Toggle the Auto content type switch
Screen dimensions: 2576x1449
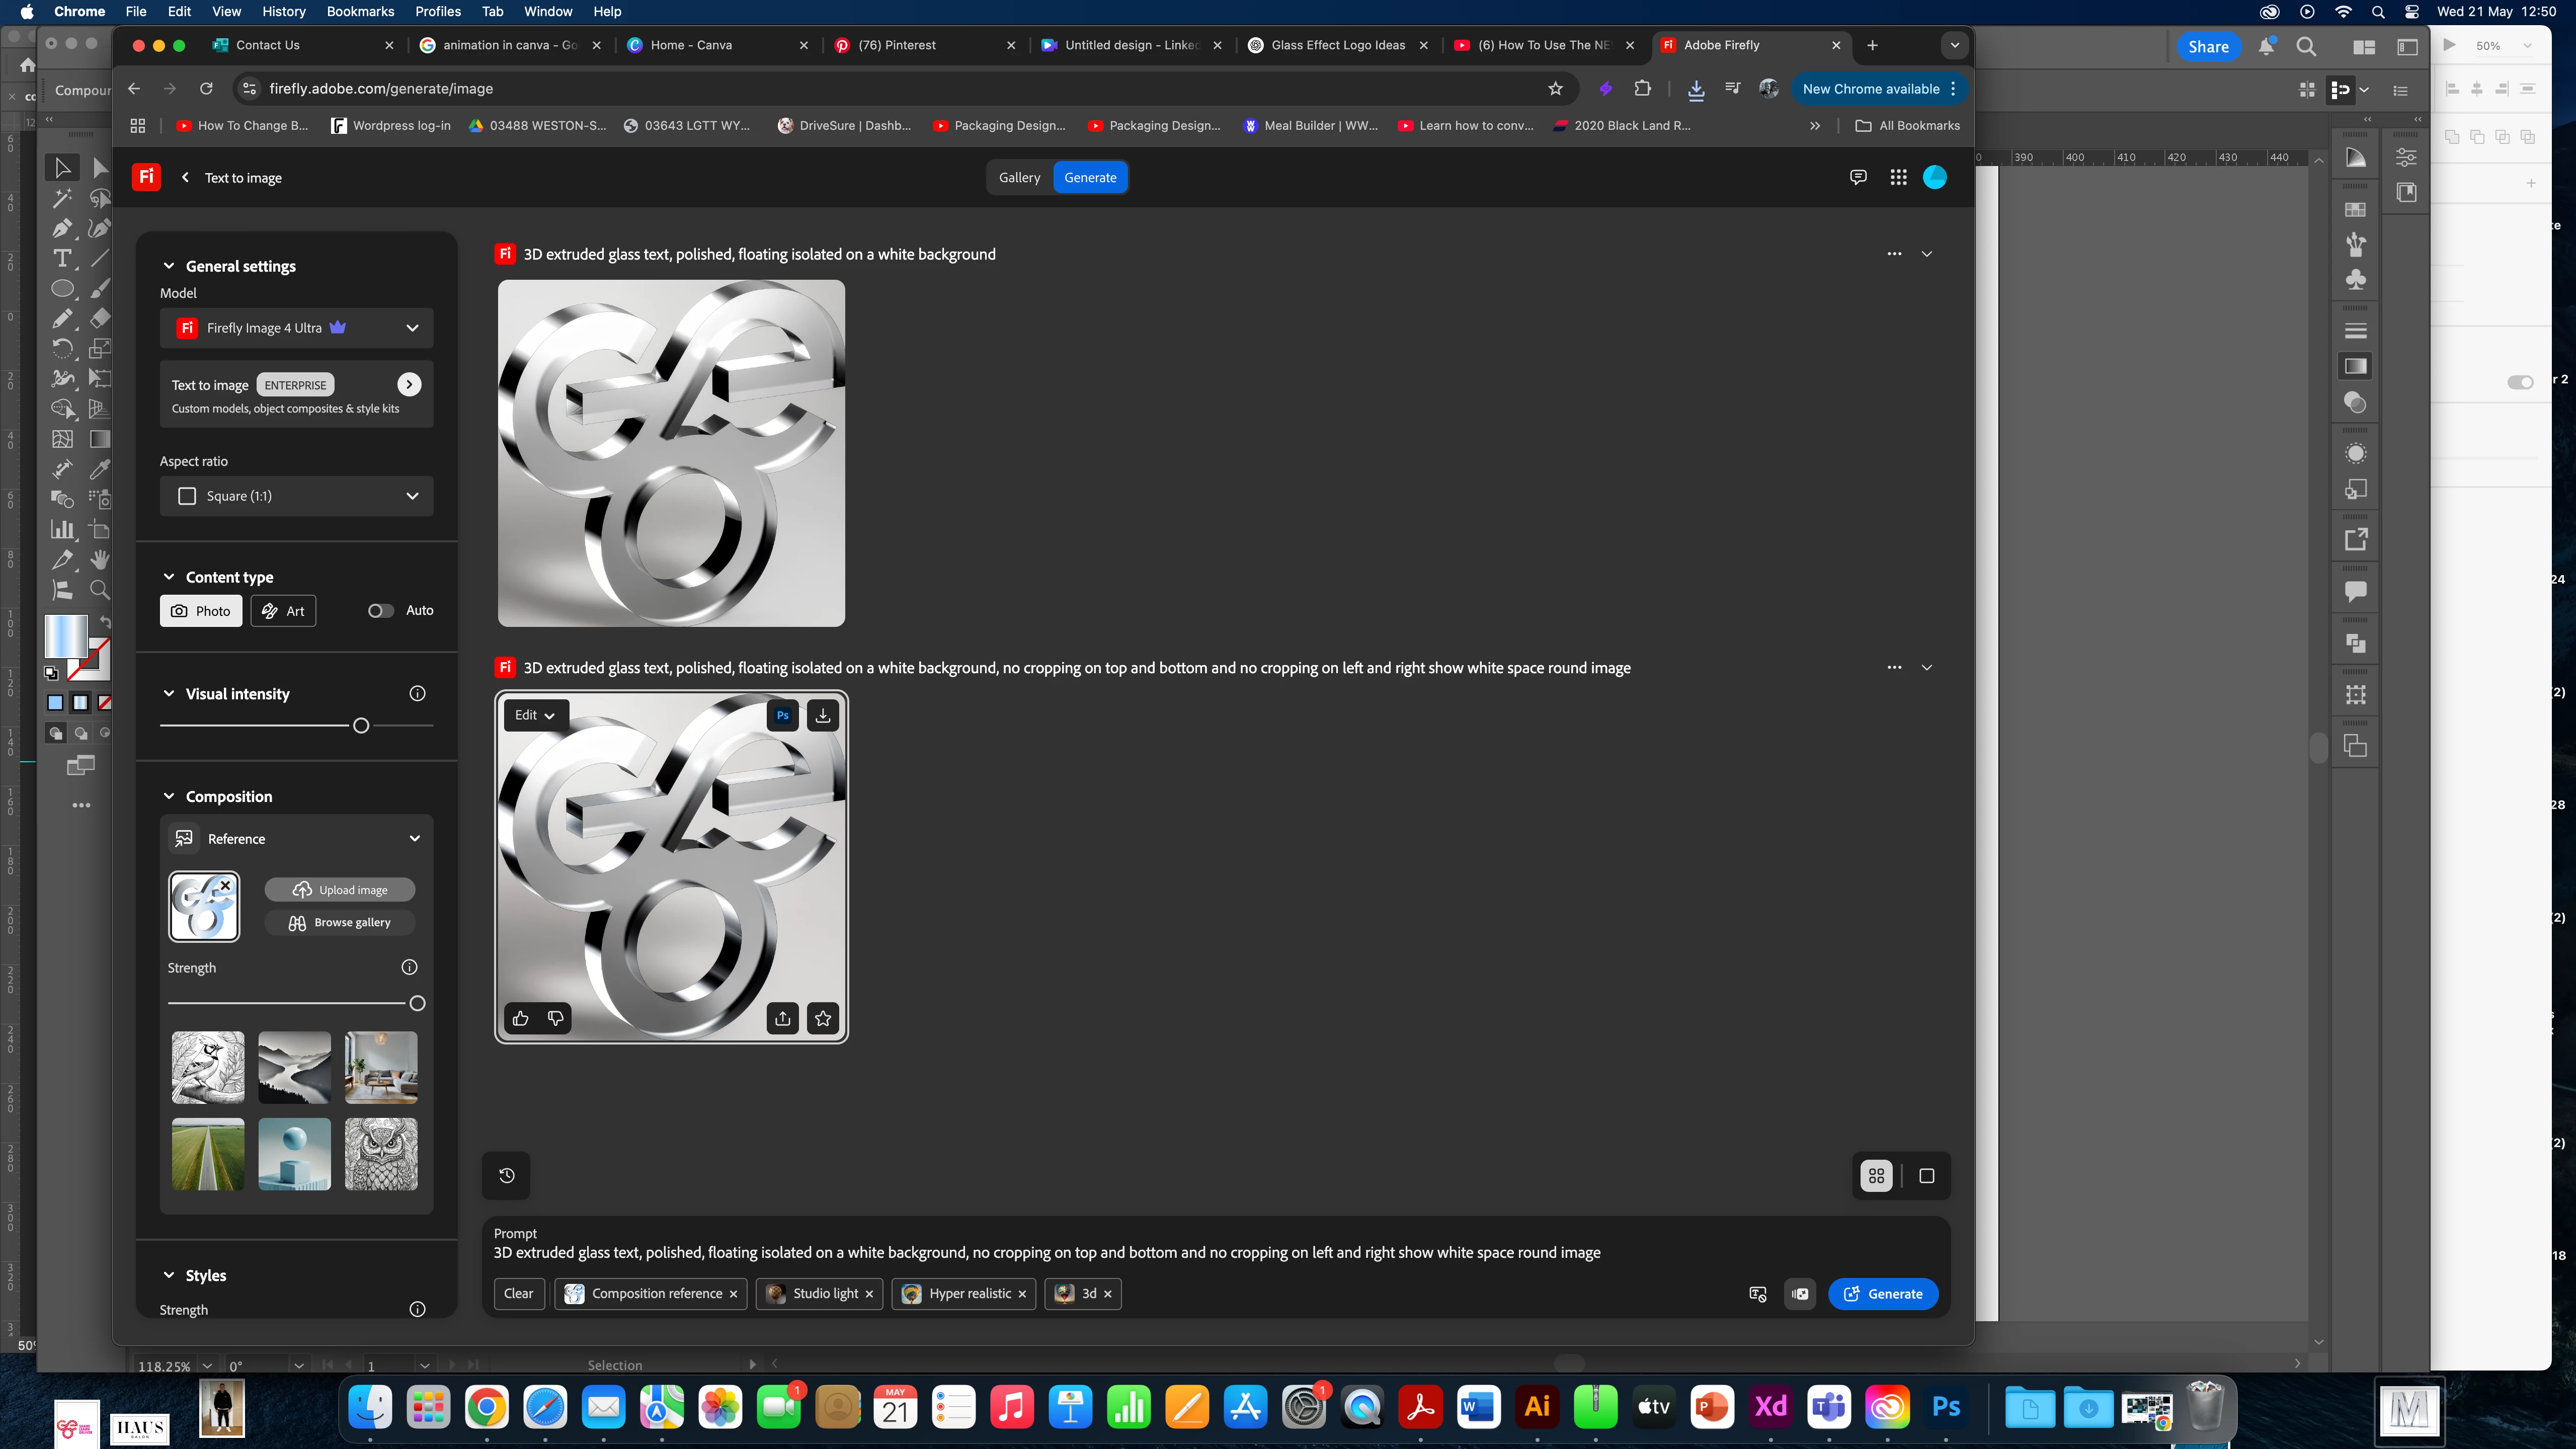pyautogui.click(x=380, y=610)
